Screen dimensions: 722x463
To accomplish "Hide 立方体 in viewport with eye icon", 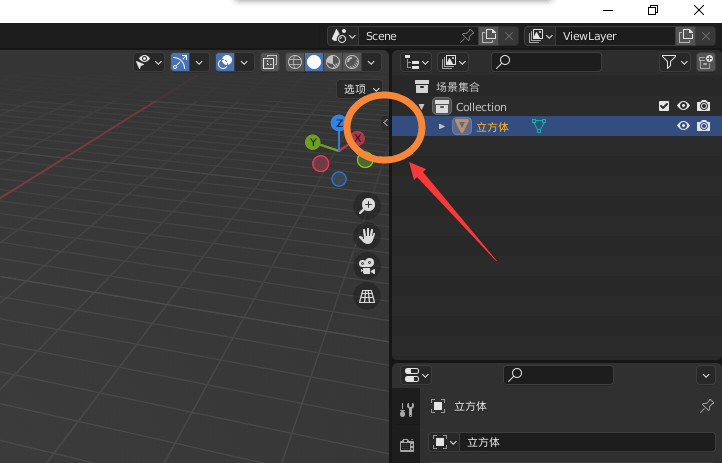I will (x=683, y=126).
